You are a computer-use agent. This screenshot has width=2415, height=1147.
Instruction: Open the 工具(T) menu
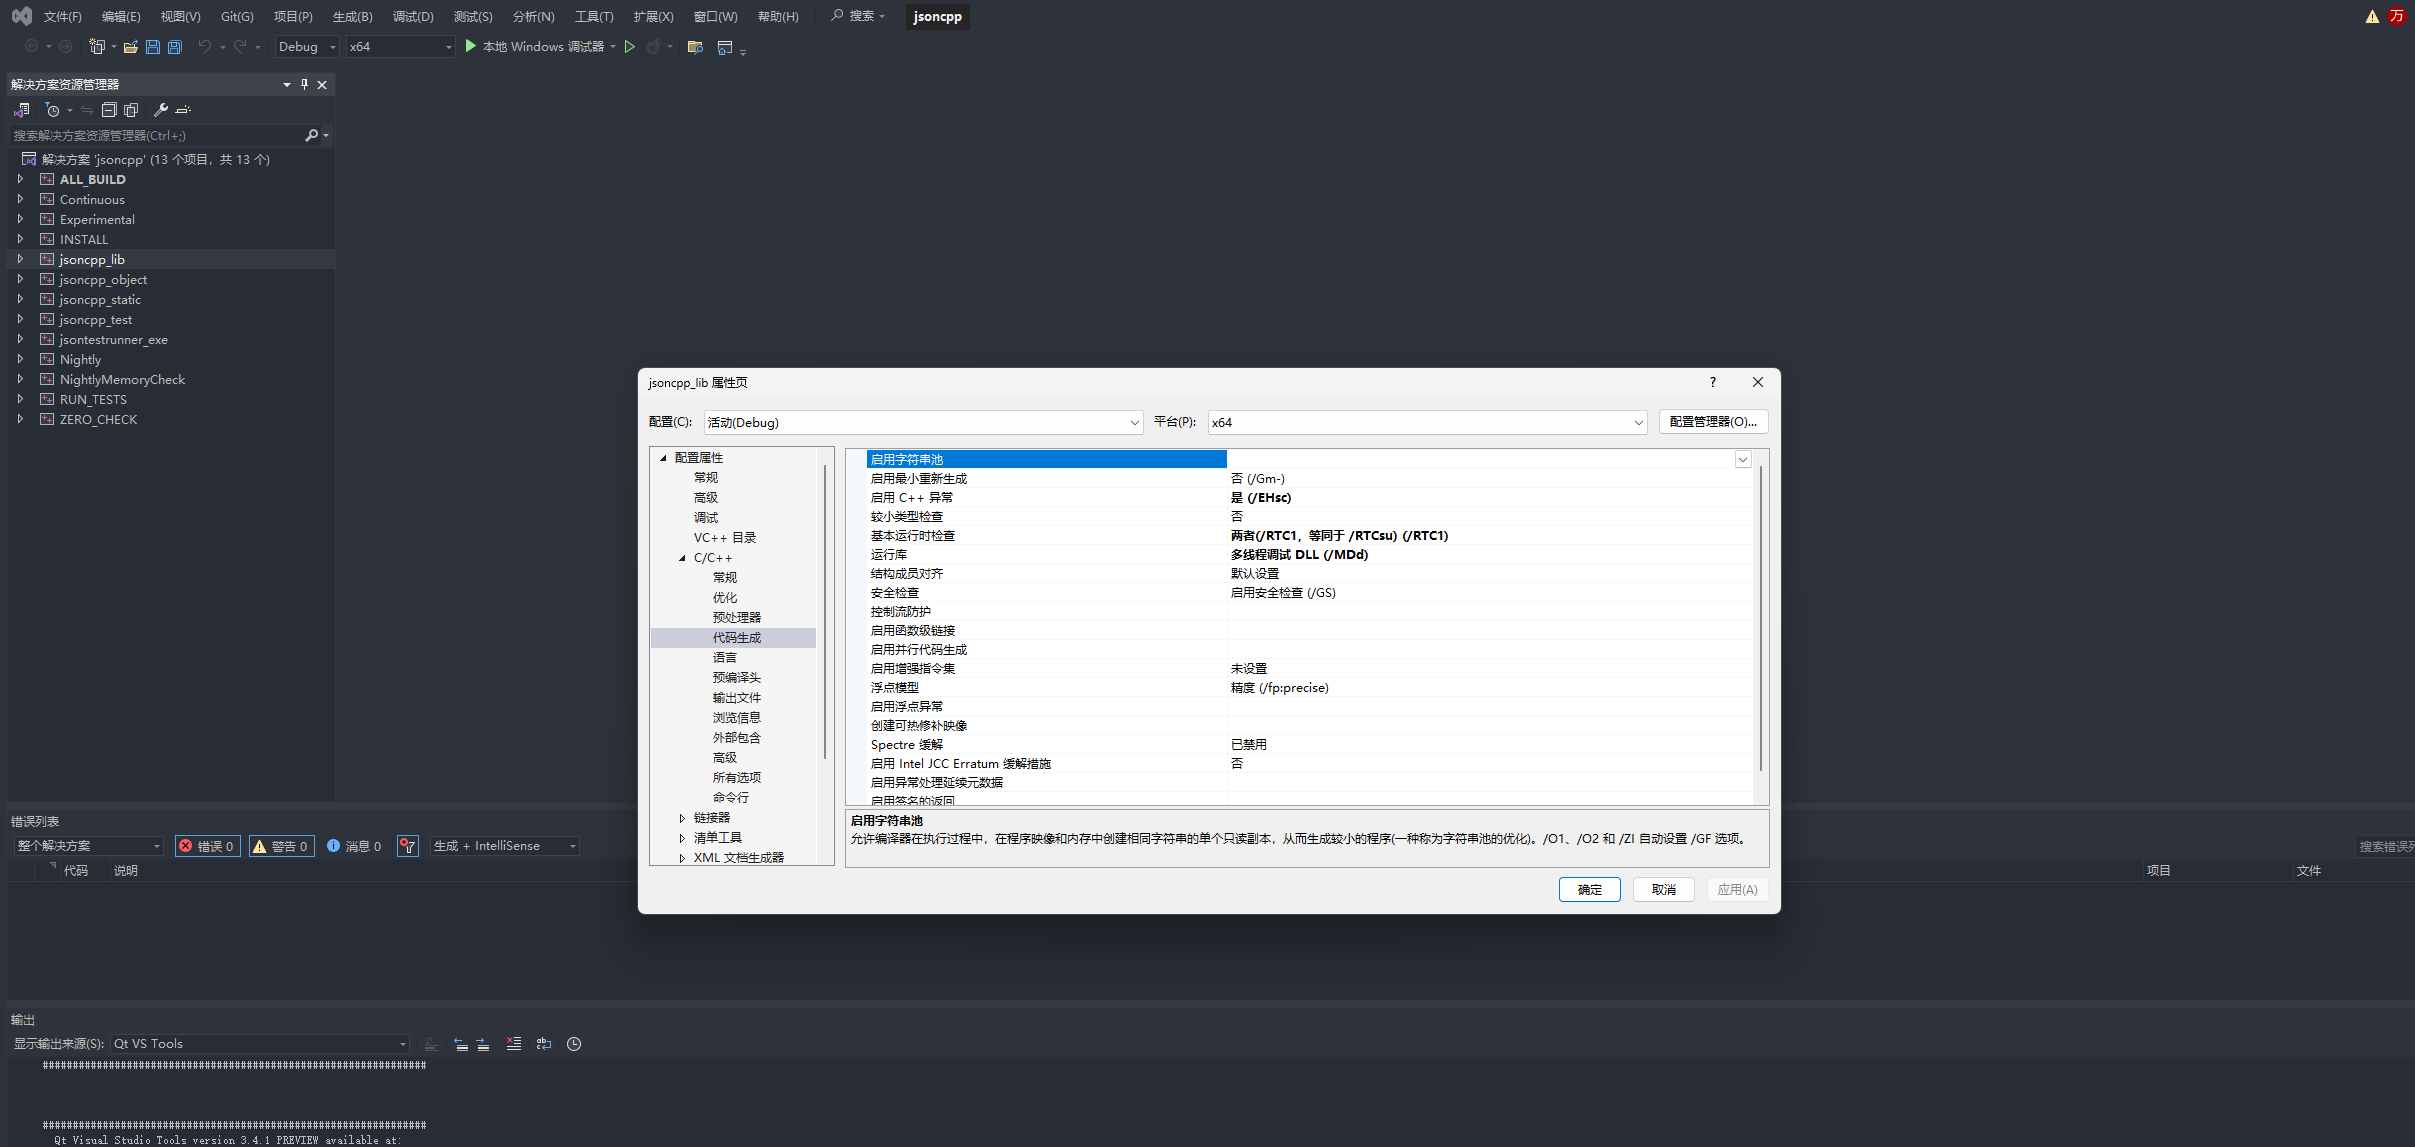[593, 16]
